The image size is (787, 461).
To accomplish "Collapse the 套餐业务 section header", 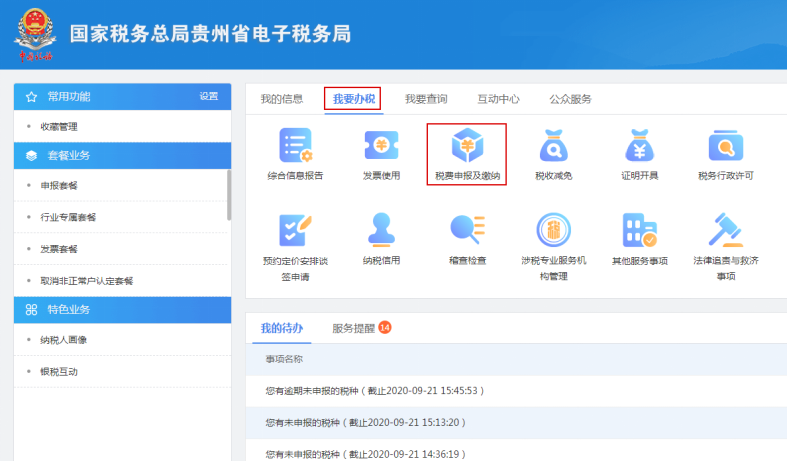I will [122, 156].
